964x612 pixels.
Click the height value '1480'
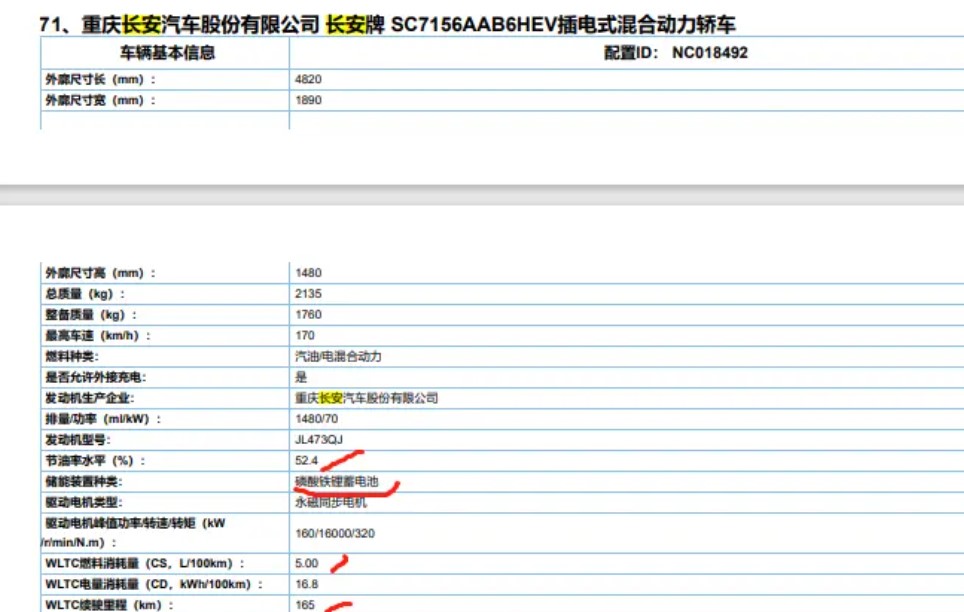coord(308,273)
